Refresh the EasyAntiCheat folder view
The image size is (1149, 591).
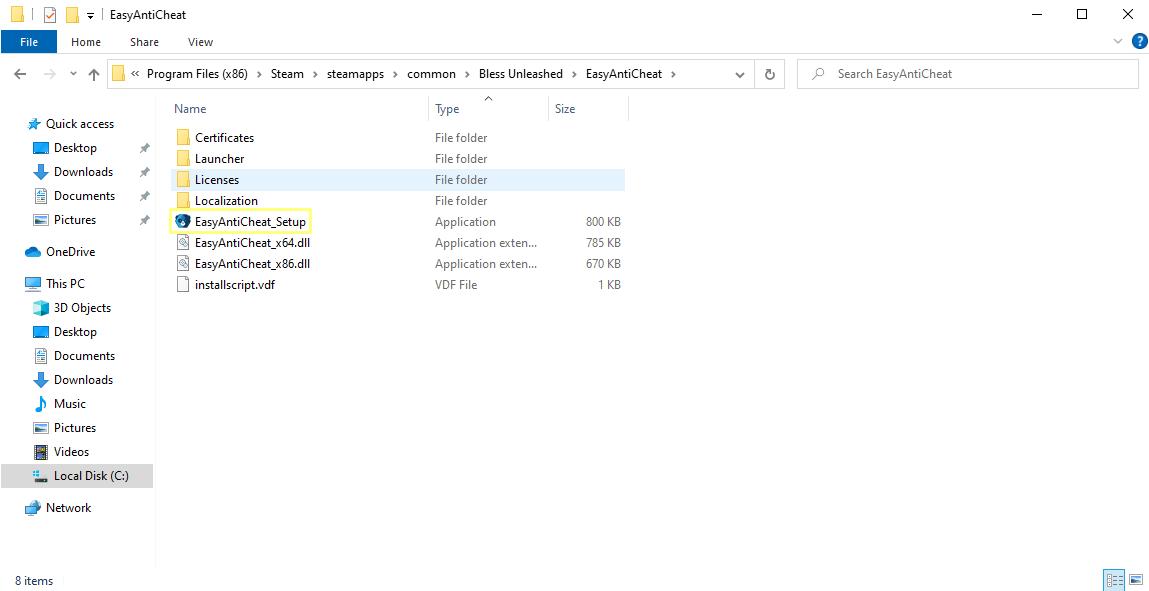coord(769,74)
